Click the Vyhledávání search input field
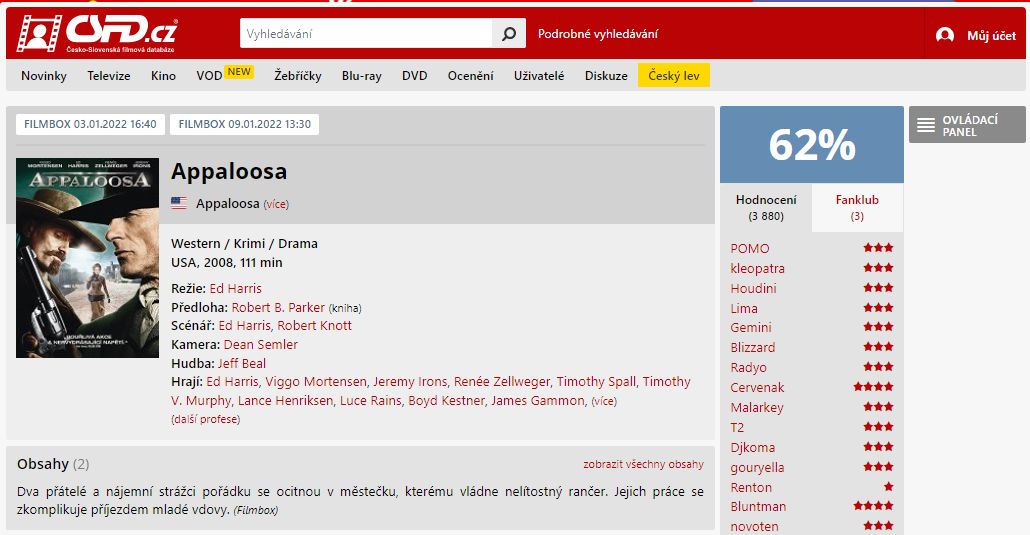1030x535 pixels. pos(366,34)
